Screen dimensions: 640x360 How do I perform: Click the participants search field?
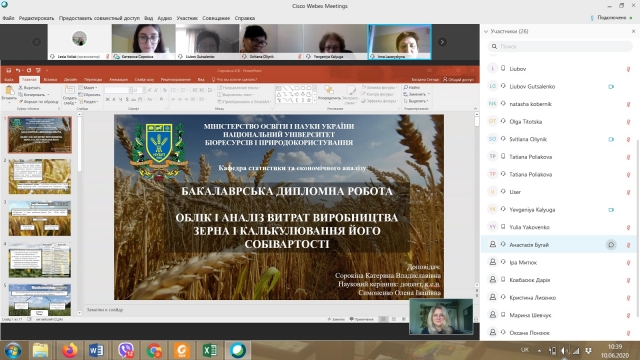click(x=560, y=47)
